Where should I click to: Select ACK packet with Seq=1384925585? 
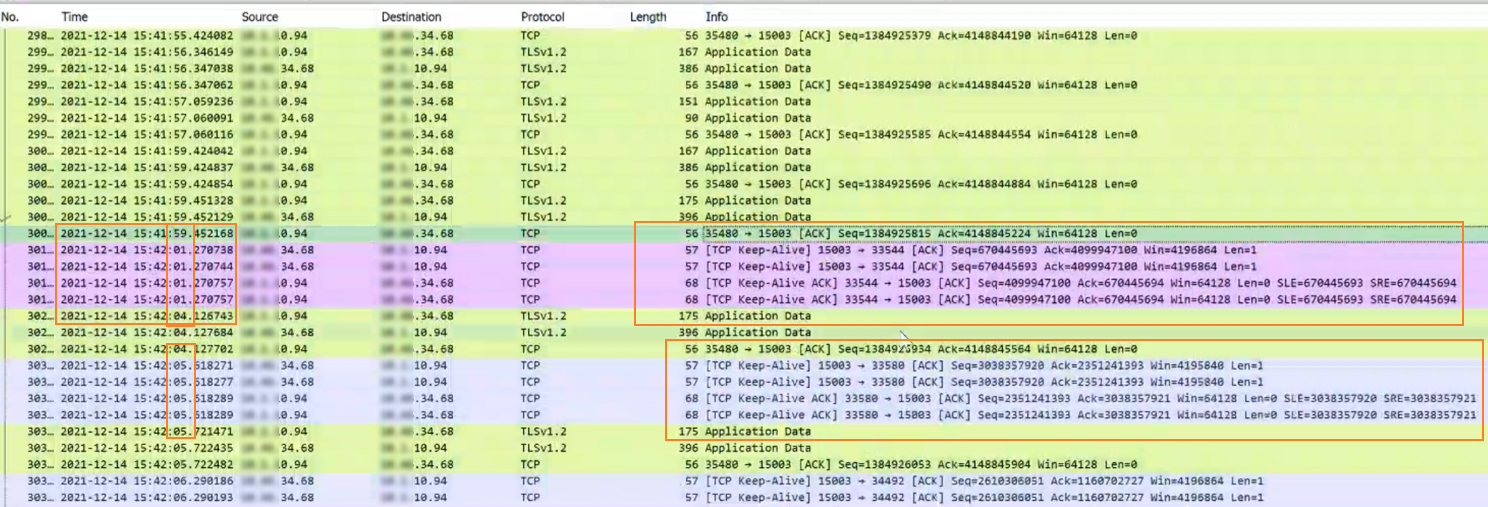coord(744,134)
